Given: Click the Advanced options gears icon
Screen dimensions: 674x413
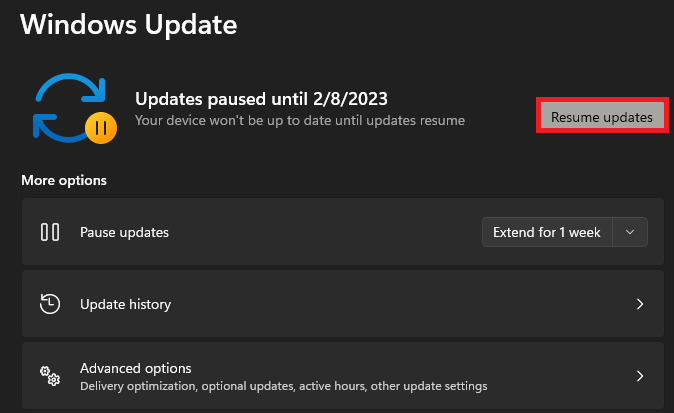Looking at the screenshot, I should [50, 376].
